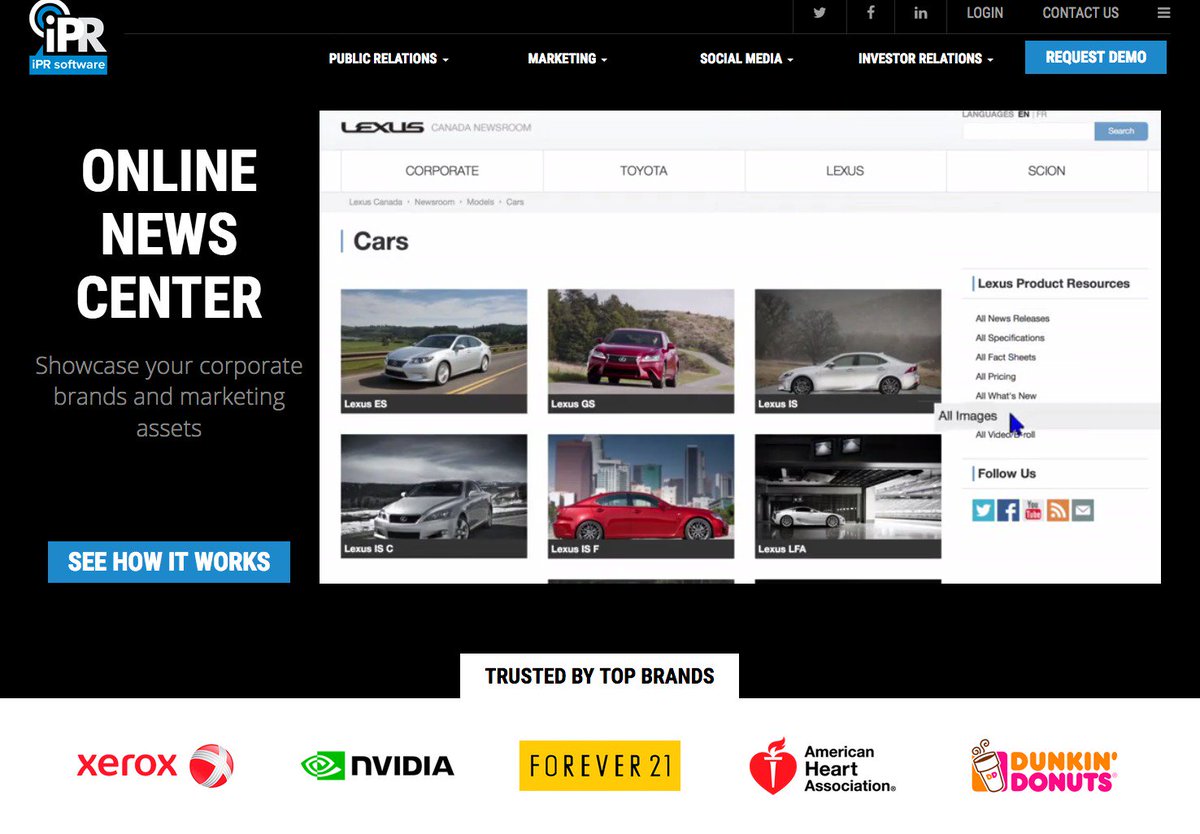Click the Cars breadcrumb
The width and height of the screenshot is (1200, 834).
[x=515, y=202]
